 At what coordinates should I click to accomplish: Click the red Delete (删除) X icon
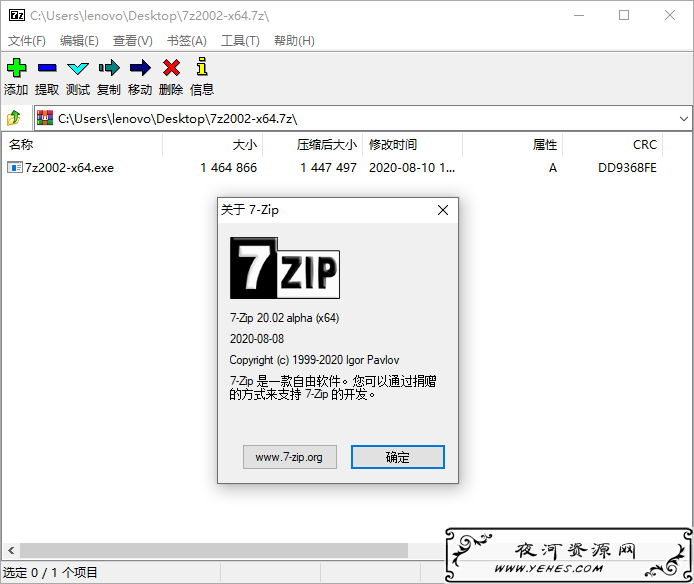[x=171, y=68]
